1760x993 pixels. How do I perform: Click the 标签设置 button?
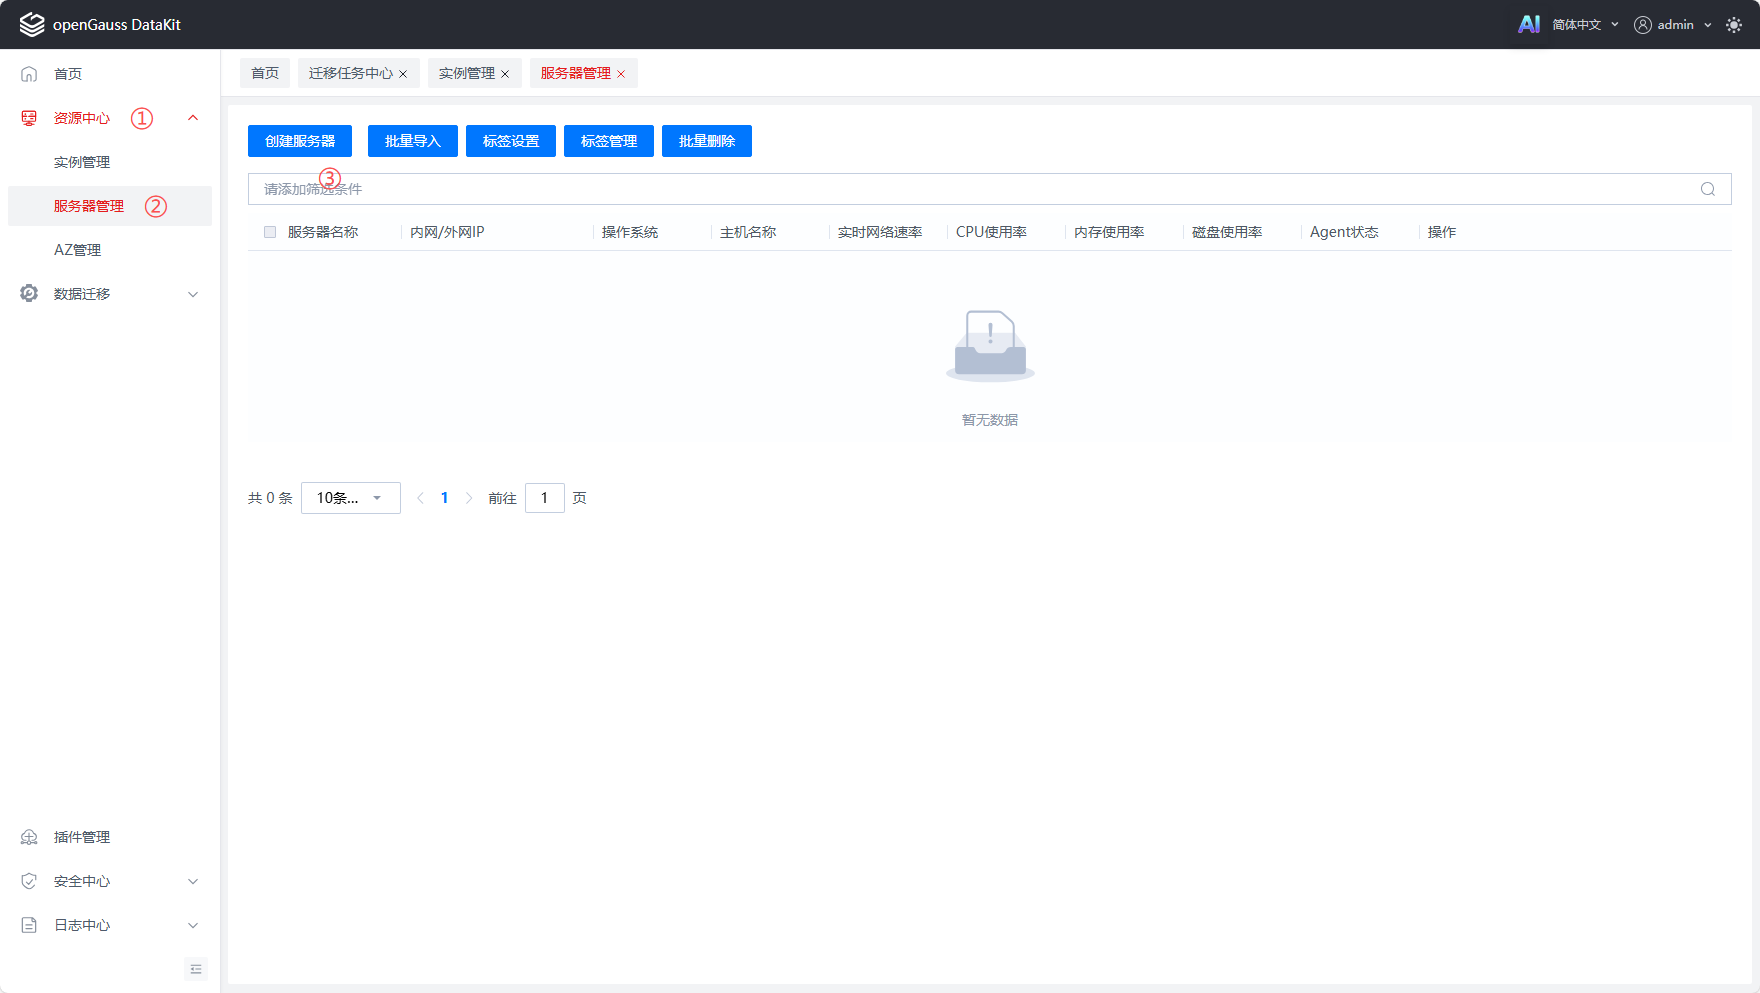(x=511, y=141)
